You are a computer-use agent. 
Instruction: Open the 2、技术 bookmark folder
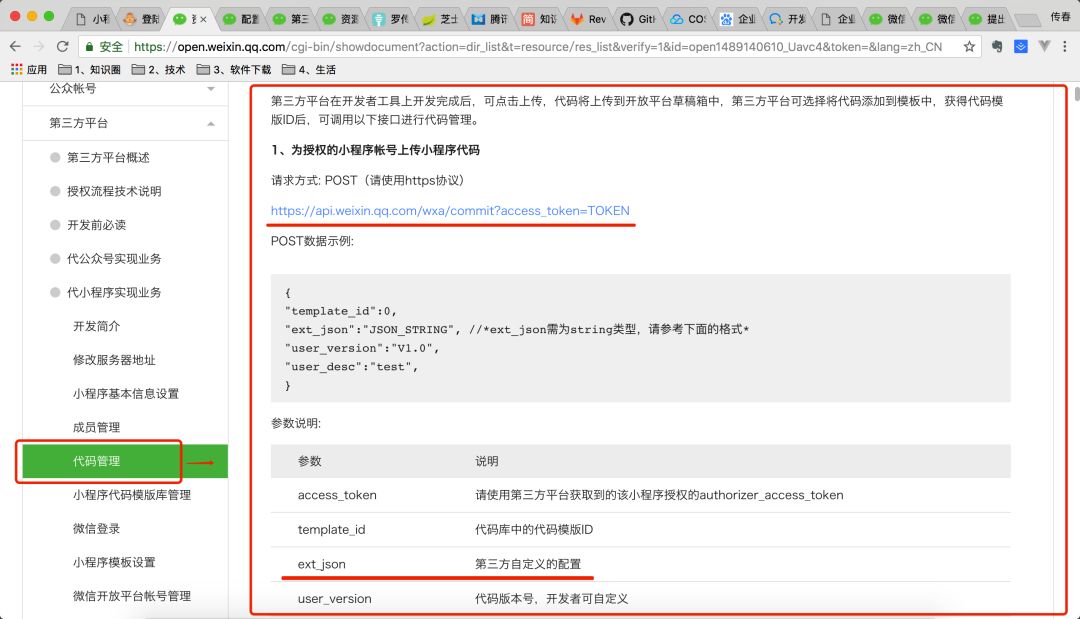pyautogui.click(x=158, y=70)
